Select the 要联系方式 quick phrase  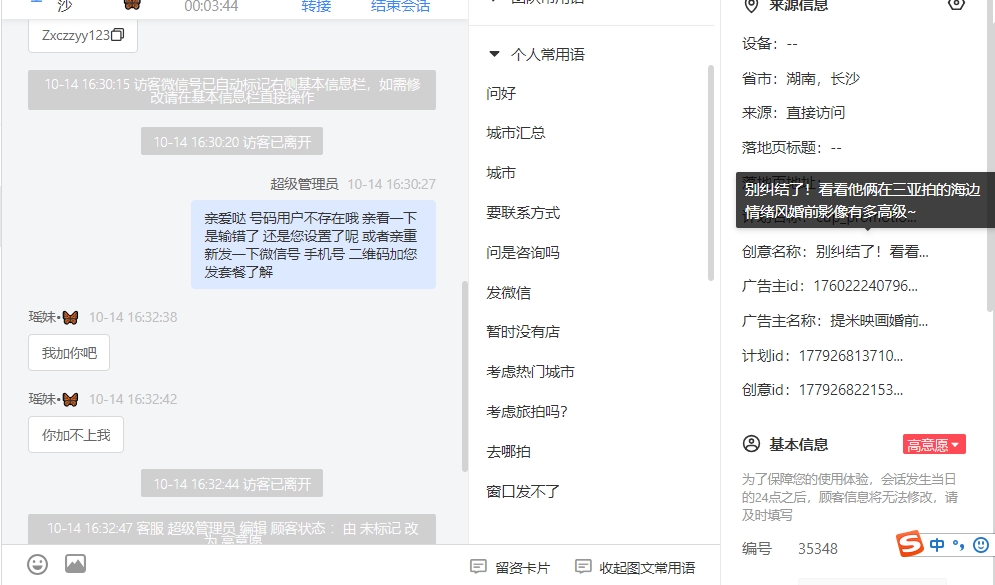coord(523,213)
